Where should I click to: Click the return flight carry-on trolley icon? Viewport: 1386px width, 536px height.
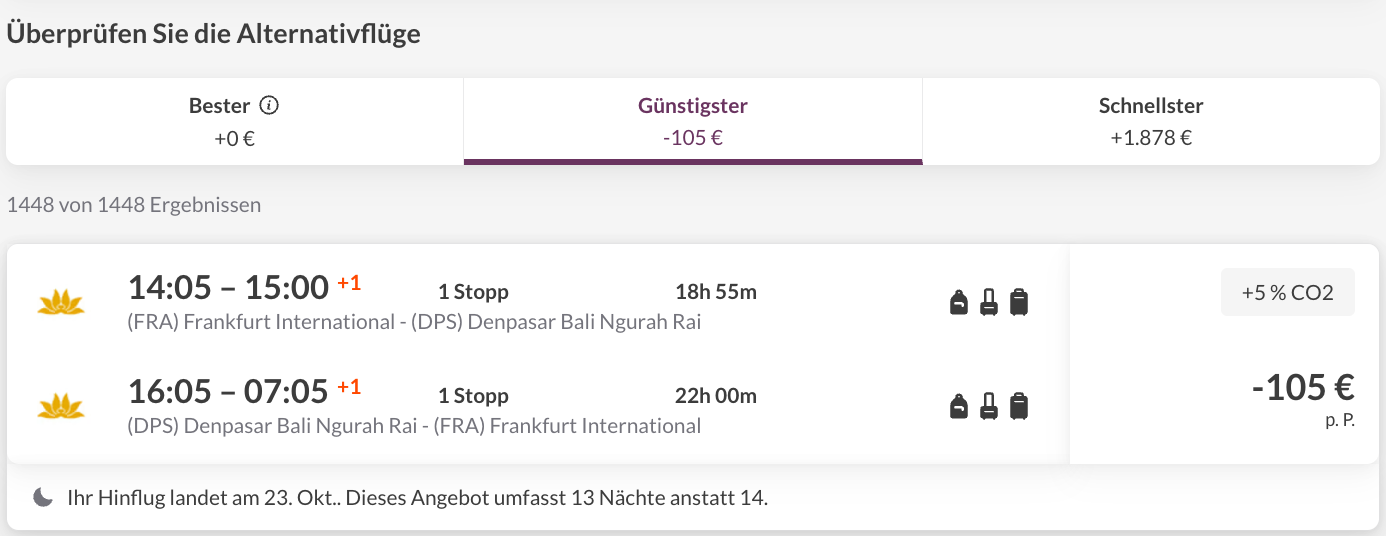tap(989, 405)
